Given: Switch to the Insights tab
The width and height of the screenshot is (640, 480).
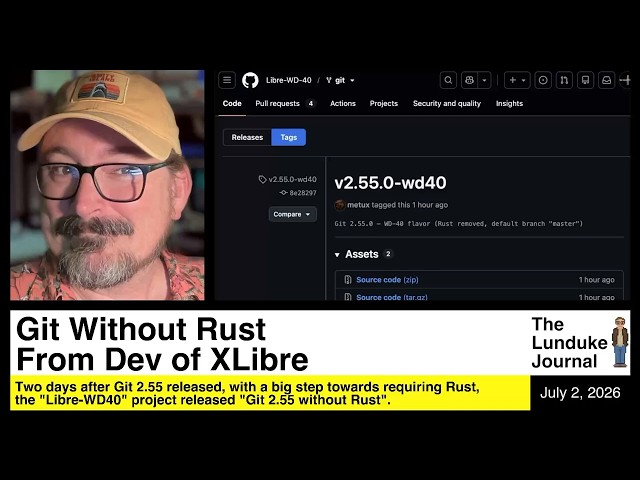Looking at the screenshot, I should pyautogui.click(x=509, y=104).
